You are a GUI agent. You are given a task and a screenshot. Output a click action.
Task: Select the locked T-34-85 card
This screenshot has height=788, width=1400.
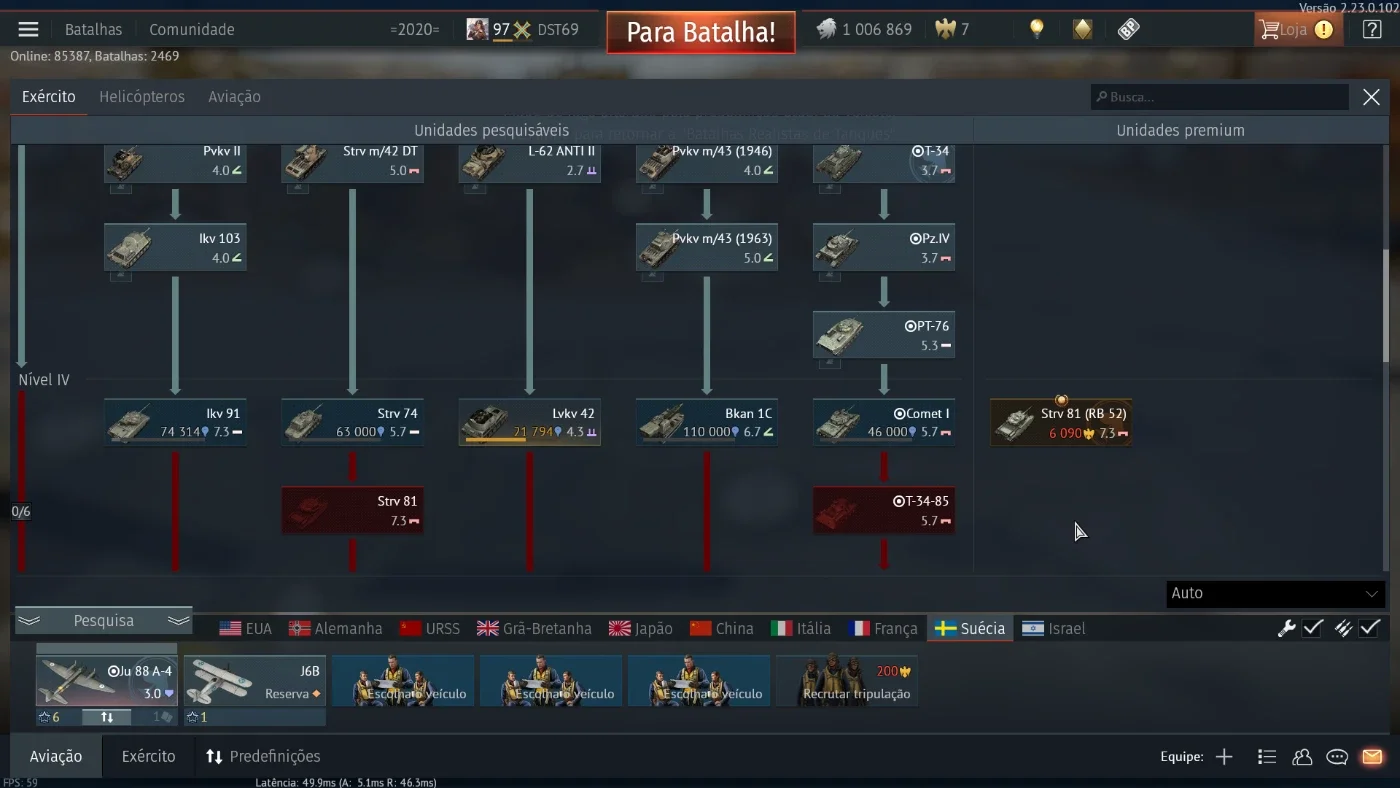click(x=884, y=510)
